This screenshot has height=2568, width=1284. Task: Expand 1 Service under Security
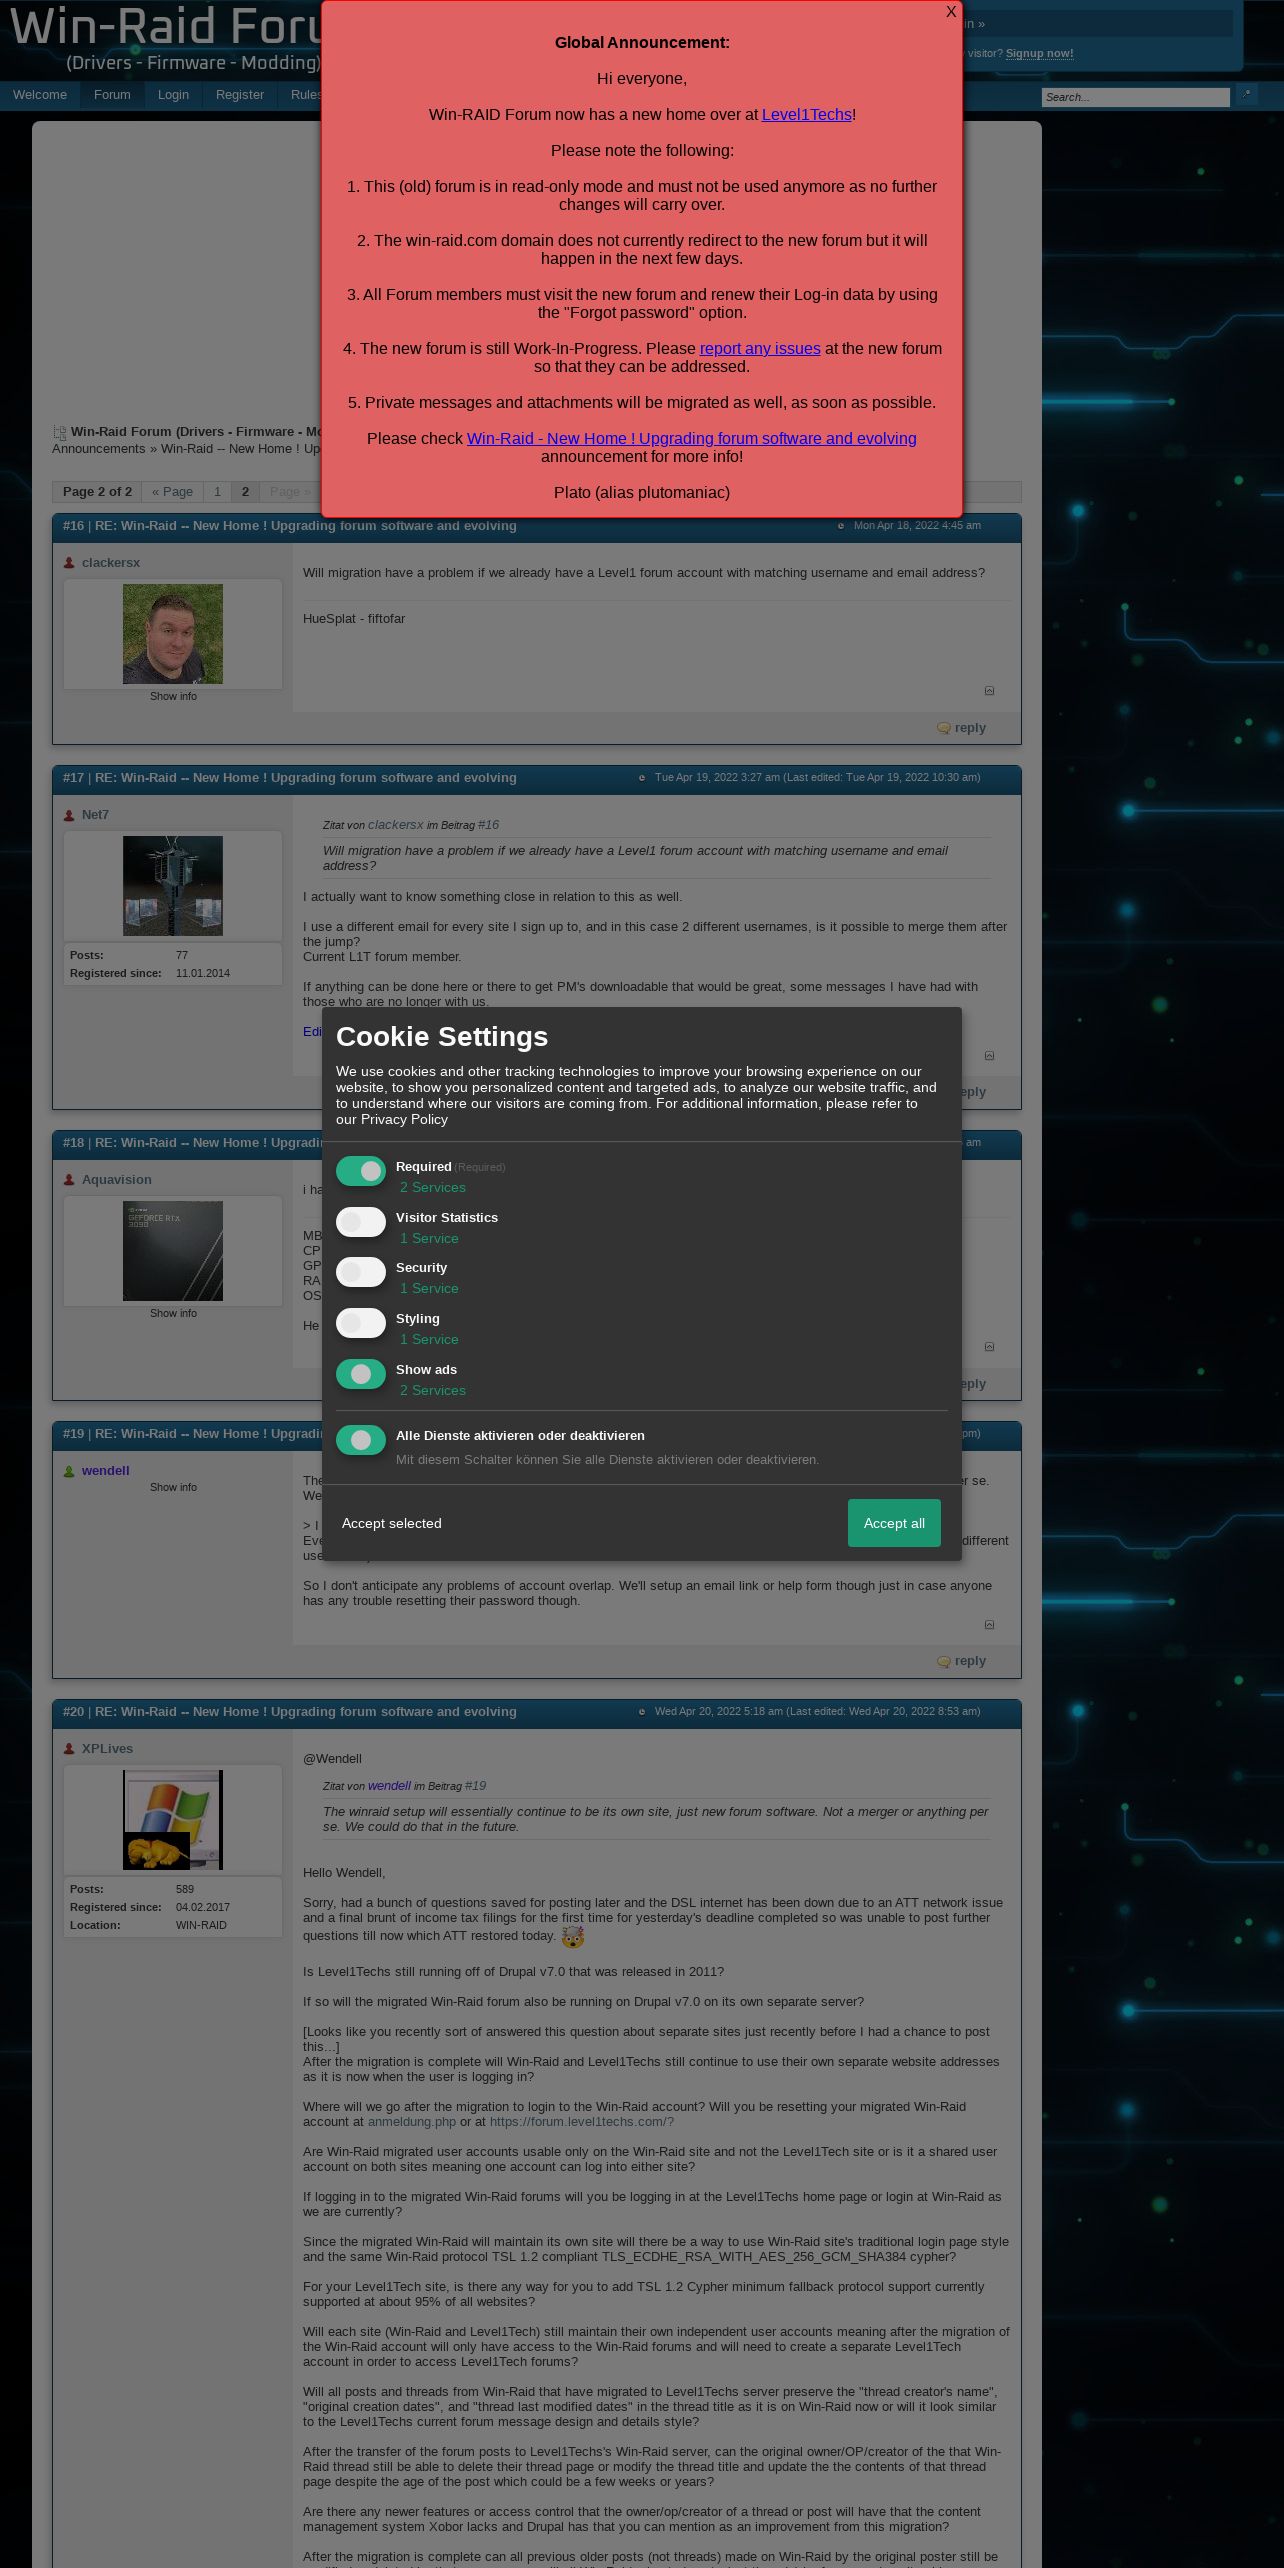click(x=429, y=1289)
